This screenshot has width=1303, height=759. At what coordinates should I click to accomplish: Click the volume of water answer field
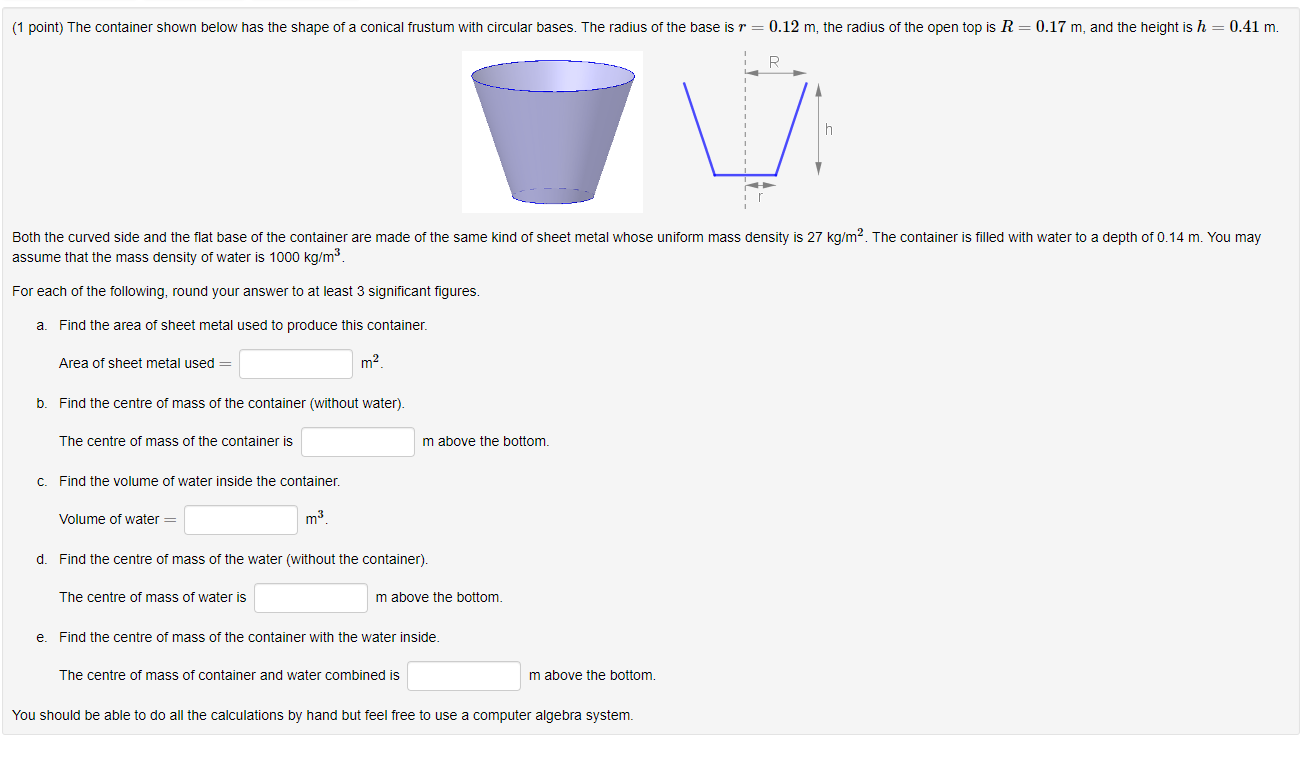coord(240,519)
